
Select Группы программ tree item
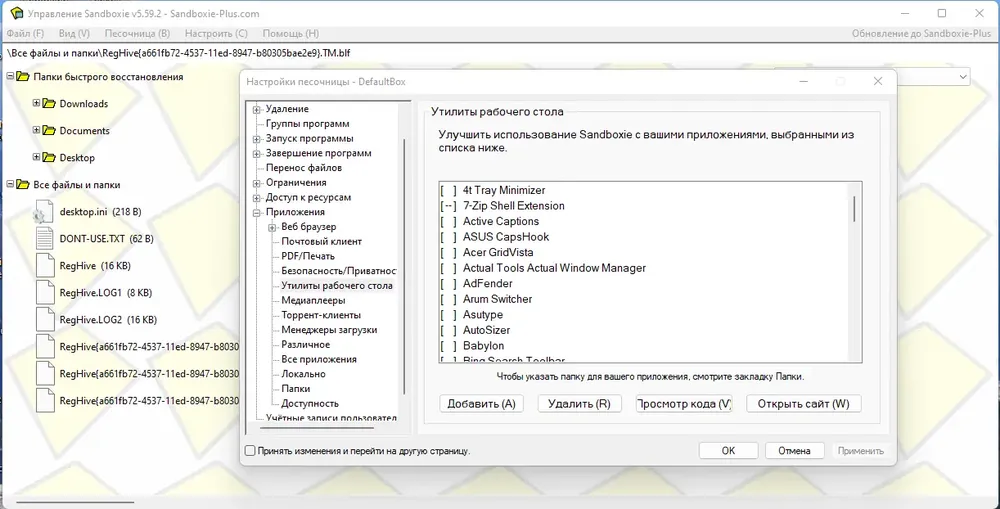pos(307,124)
